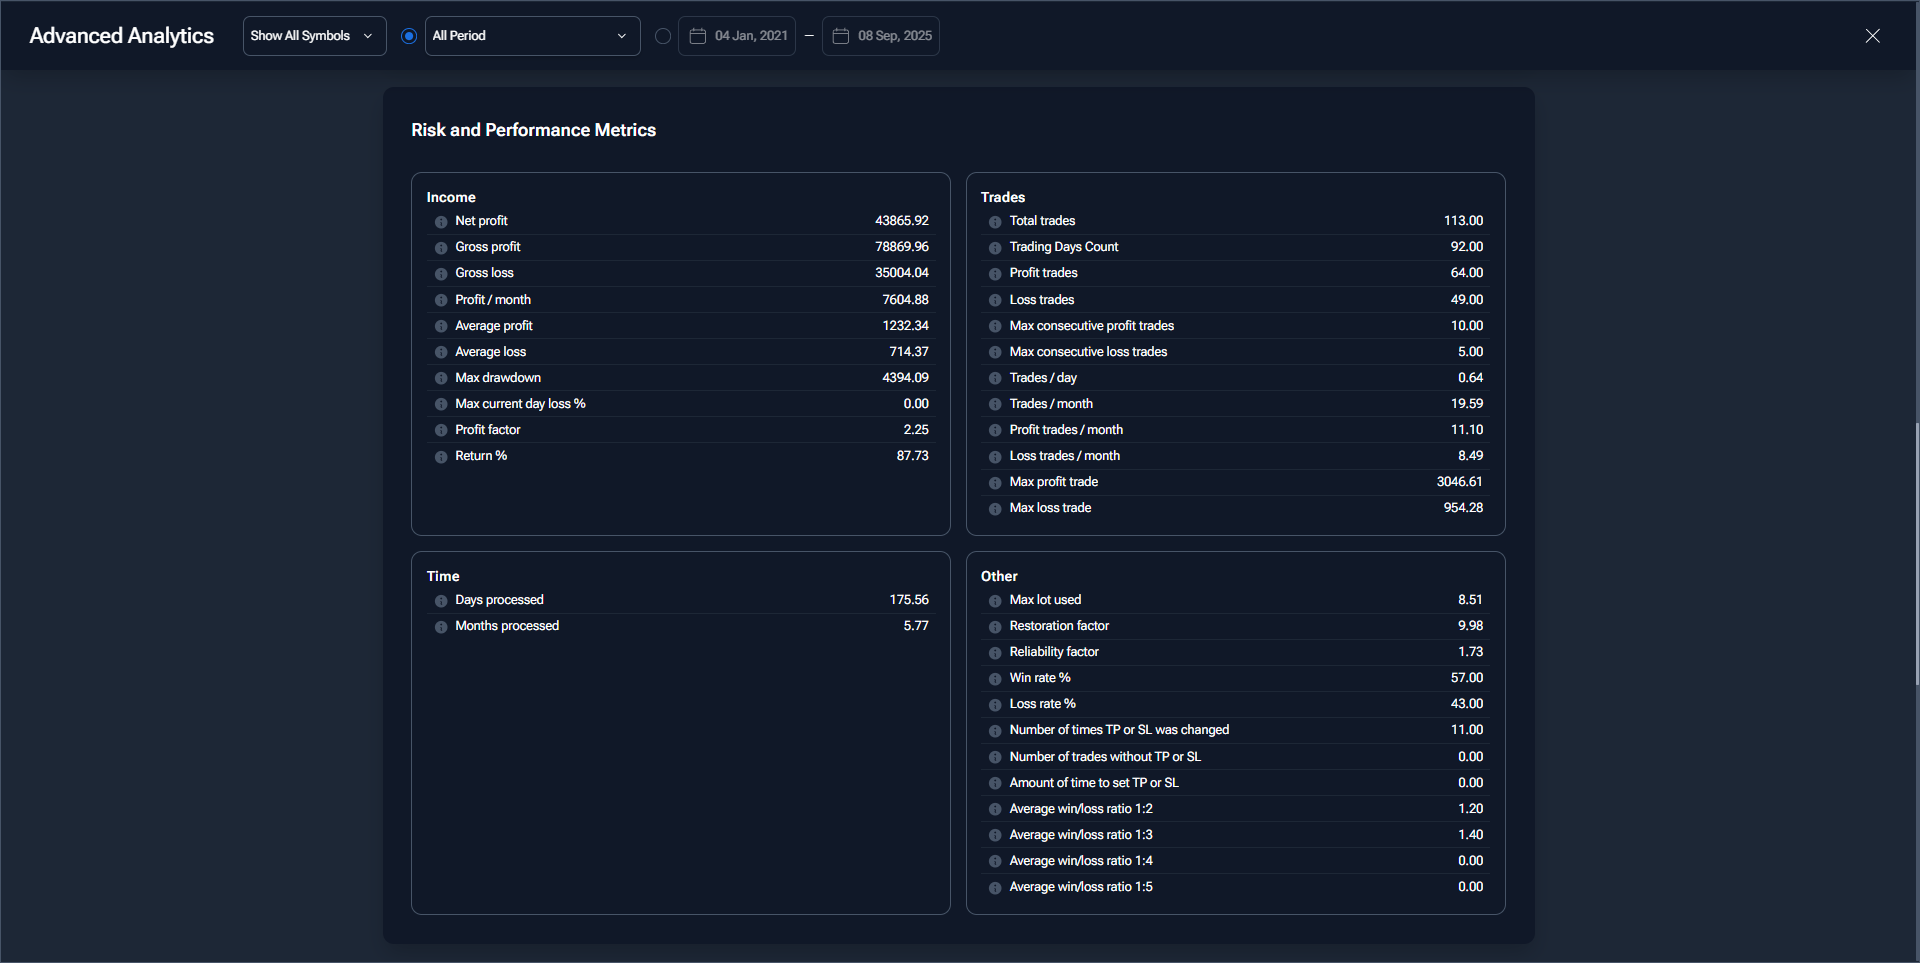Open end date picker 08 Sep, 2025

[880, 36]
